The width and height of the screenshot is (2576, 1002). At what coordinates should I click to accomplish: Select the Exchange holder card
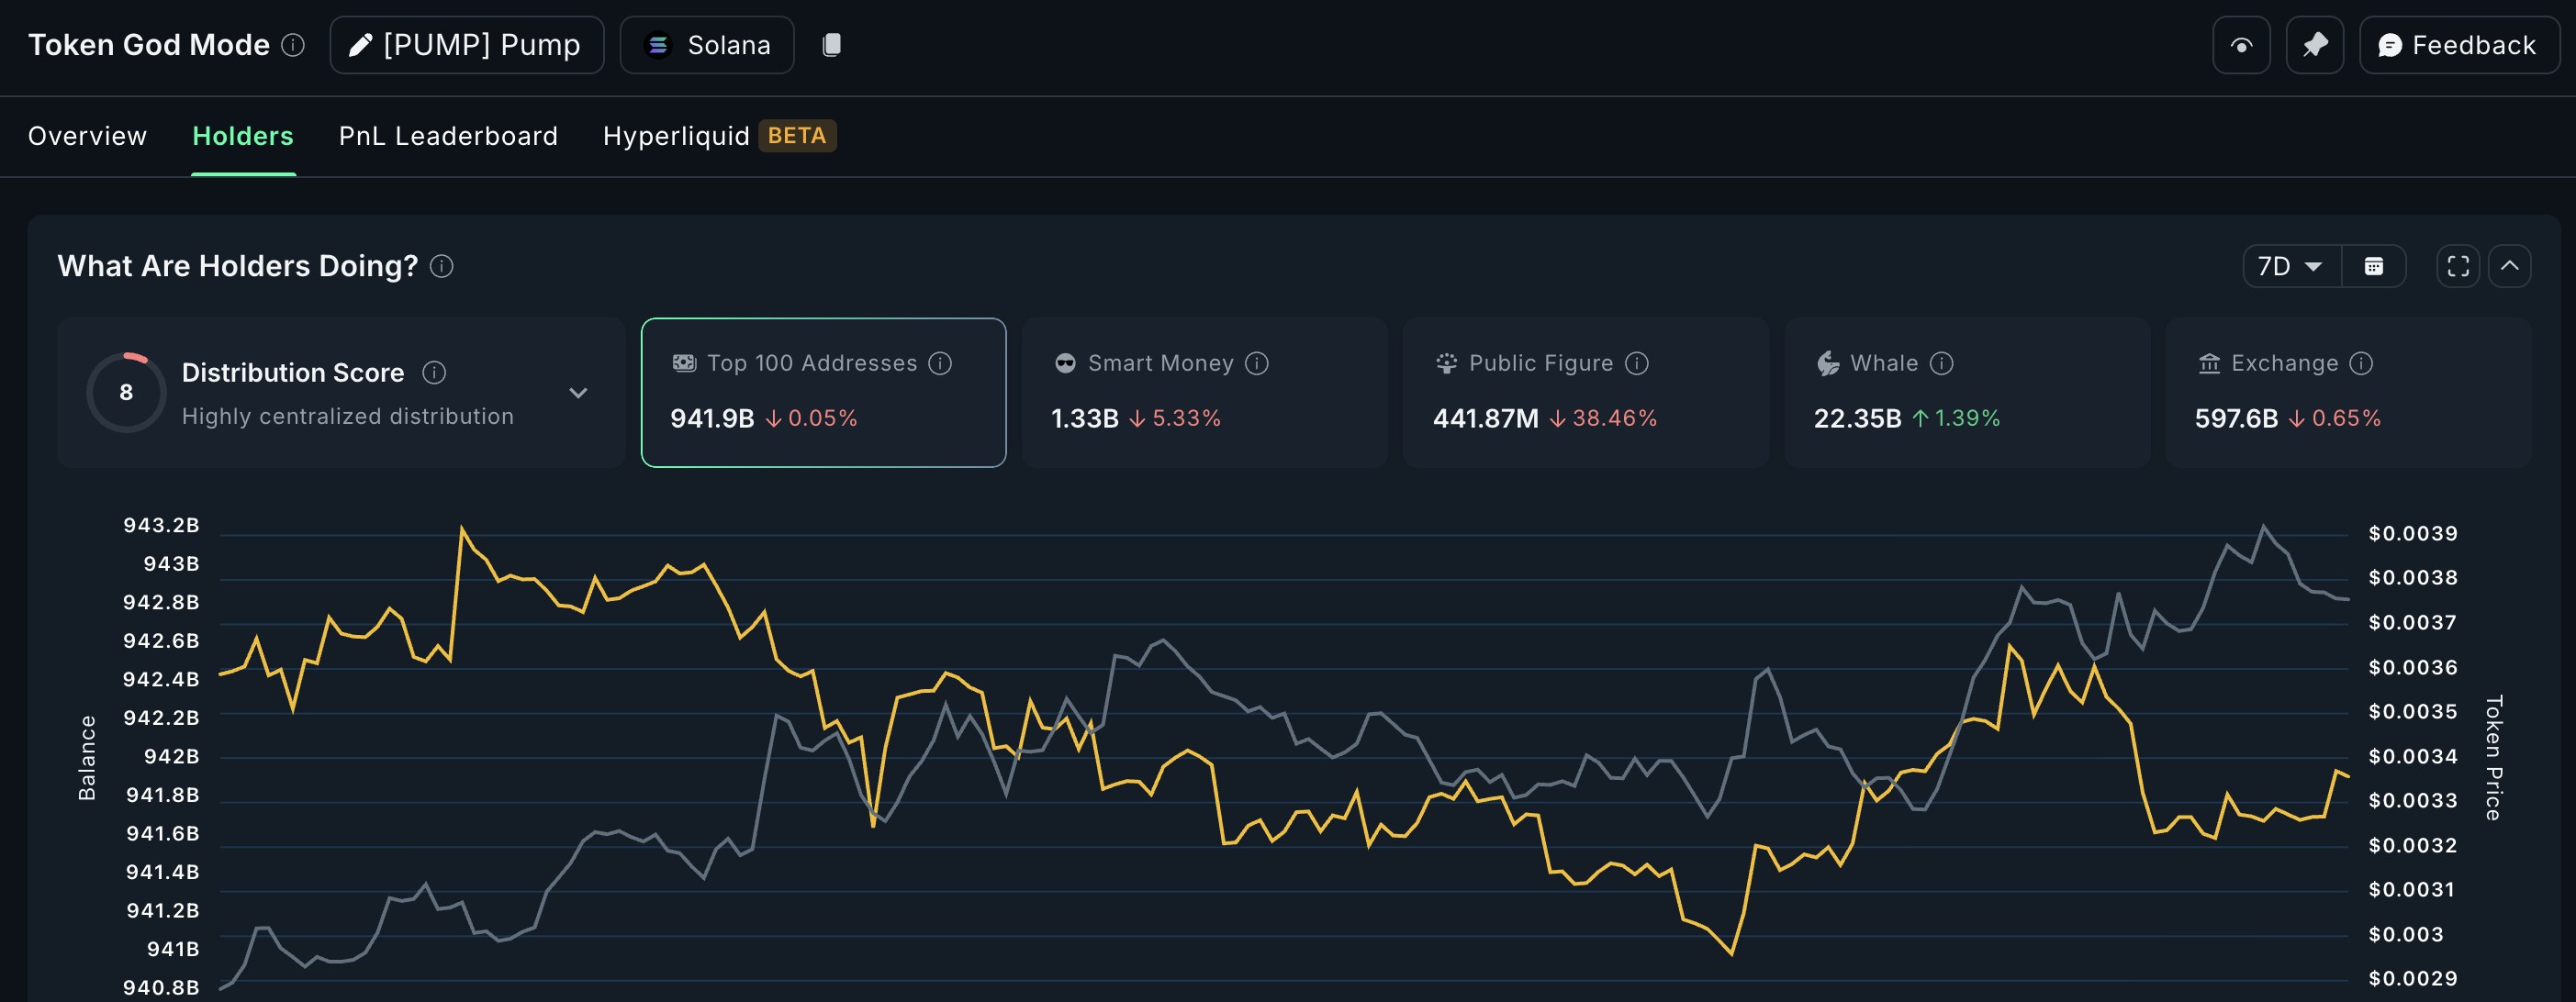(2347, 392)
